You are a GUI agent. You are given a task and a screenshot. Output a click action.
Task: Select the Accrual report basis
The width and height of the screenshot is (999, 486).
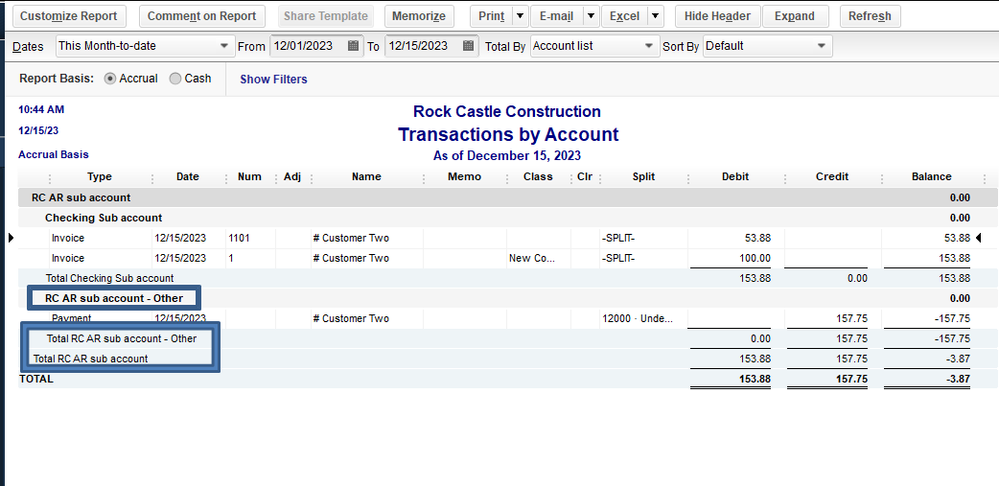point(110,78)
